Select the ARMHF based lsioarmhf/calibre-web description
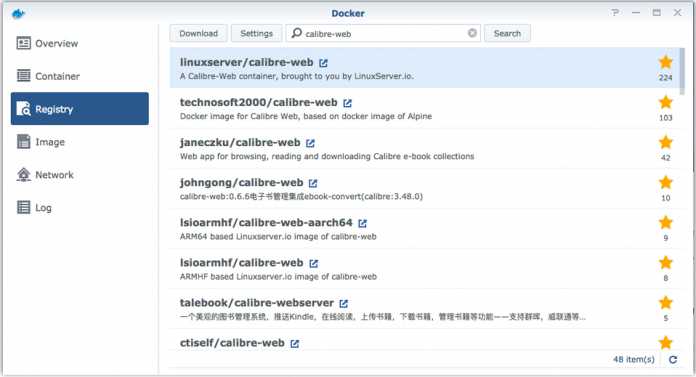The height and width of the screenshot is (377, 696). [x=278, y=277]
